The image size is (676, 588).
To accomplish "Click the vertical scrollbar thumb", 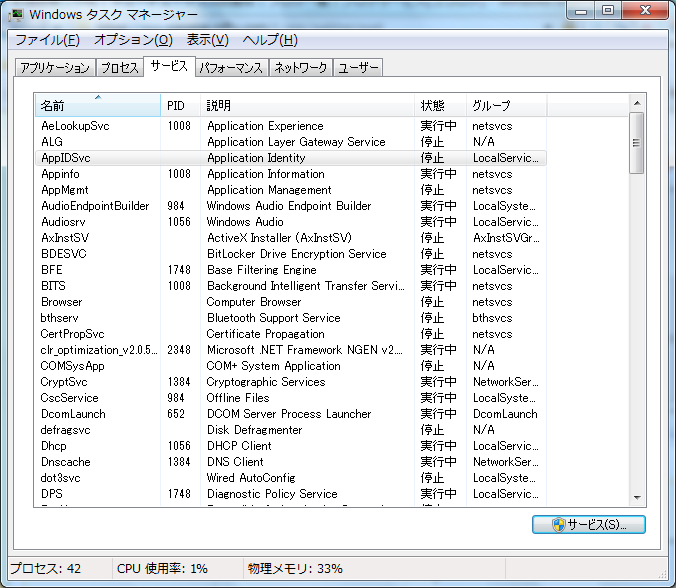I will pos(636,143).
